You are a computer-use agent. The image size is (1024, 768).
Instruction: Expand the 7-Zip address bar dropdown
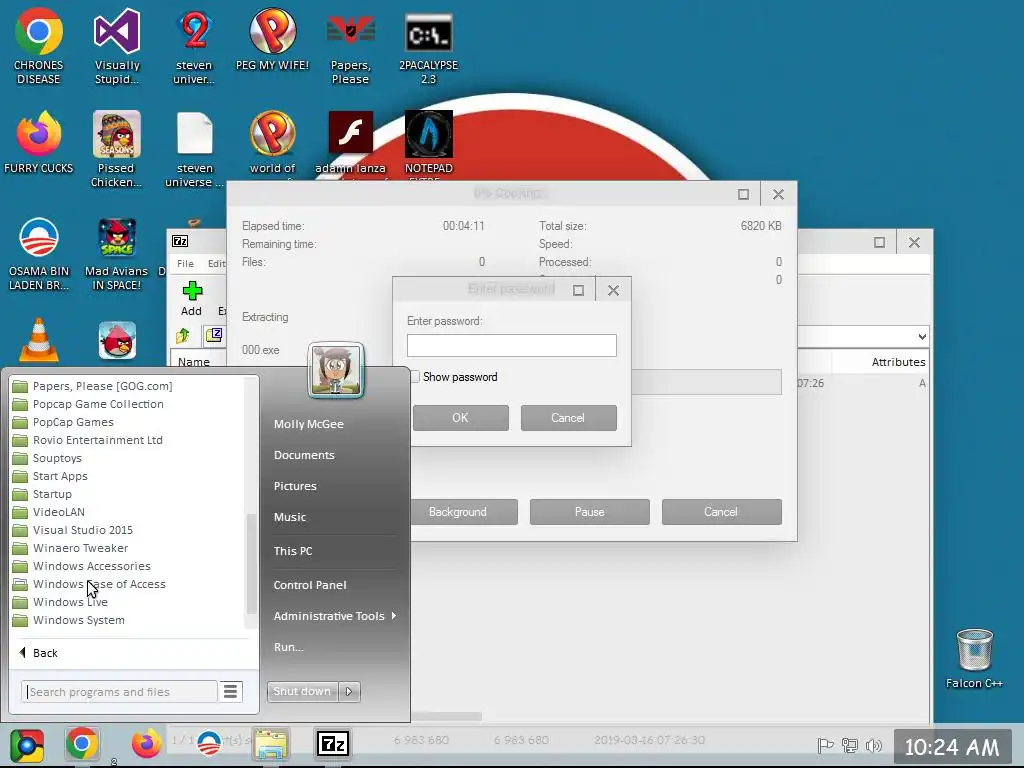pyautogui.click(x=921, y=337)
